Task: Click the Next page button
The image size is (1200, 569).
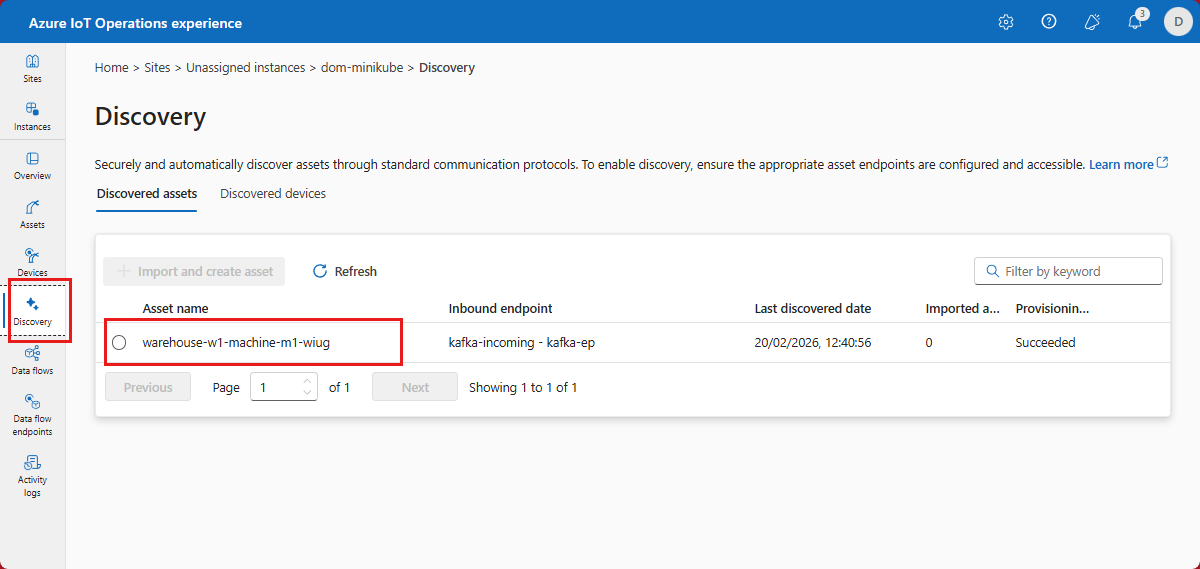Action: (x=415, y=387)
